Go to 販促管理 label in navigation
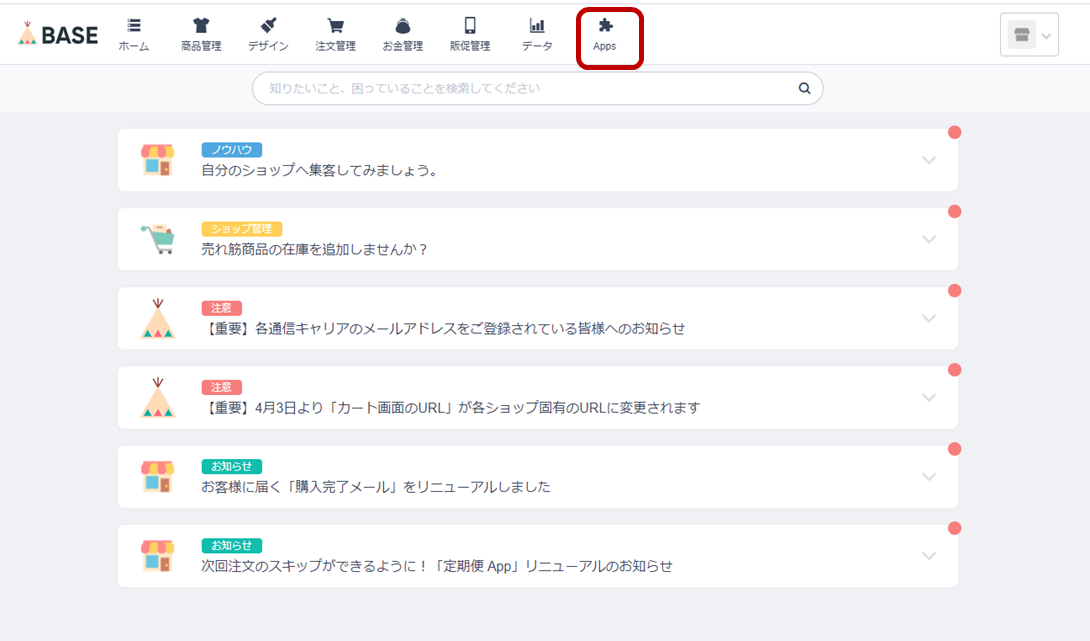1090x641 pixels. pos(470,47)
